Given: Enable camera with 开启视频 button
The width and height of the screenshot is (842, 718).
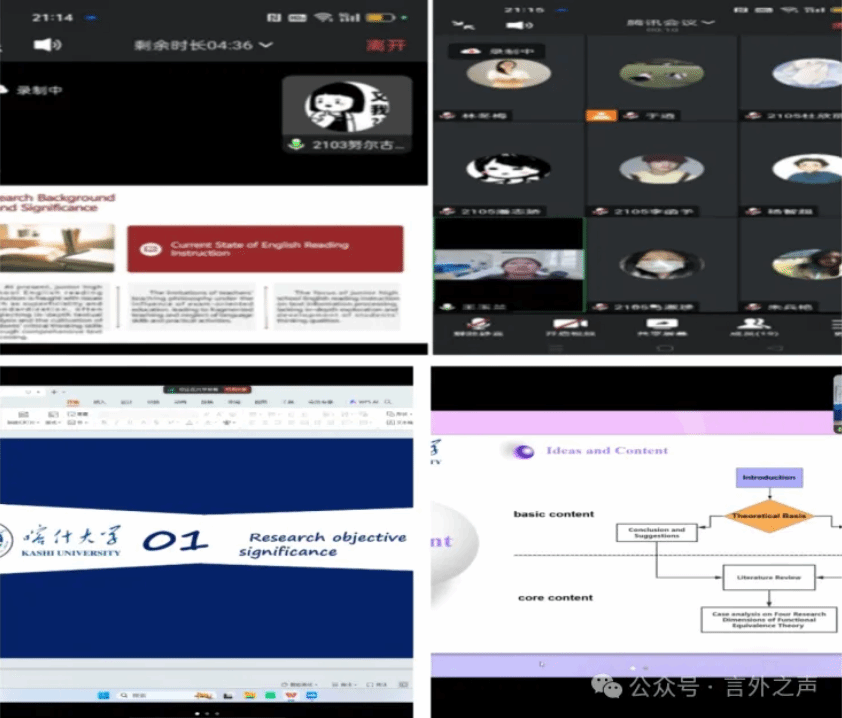Looking at the screenshot, I should (570, 326).
